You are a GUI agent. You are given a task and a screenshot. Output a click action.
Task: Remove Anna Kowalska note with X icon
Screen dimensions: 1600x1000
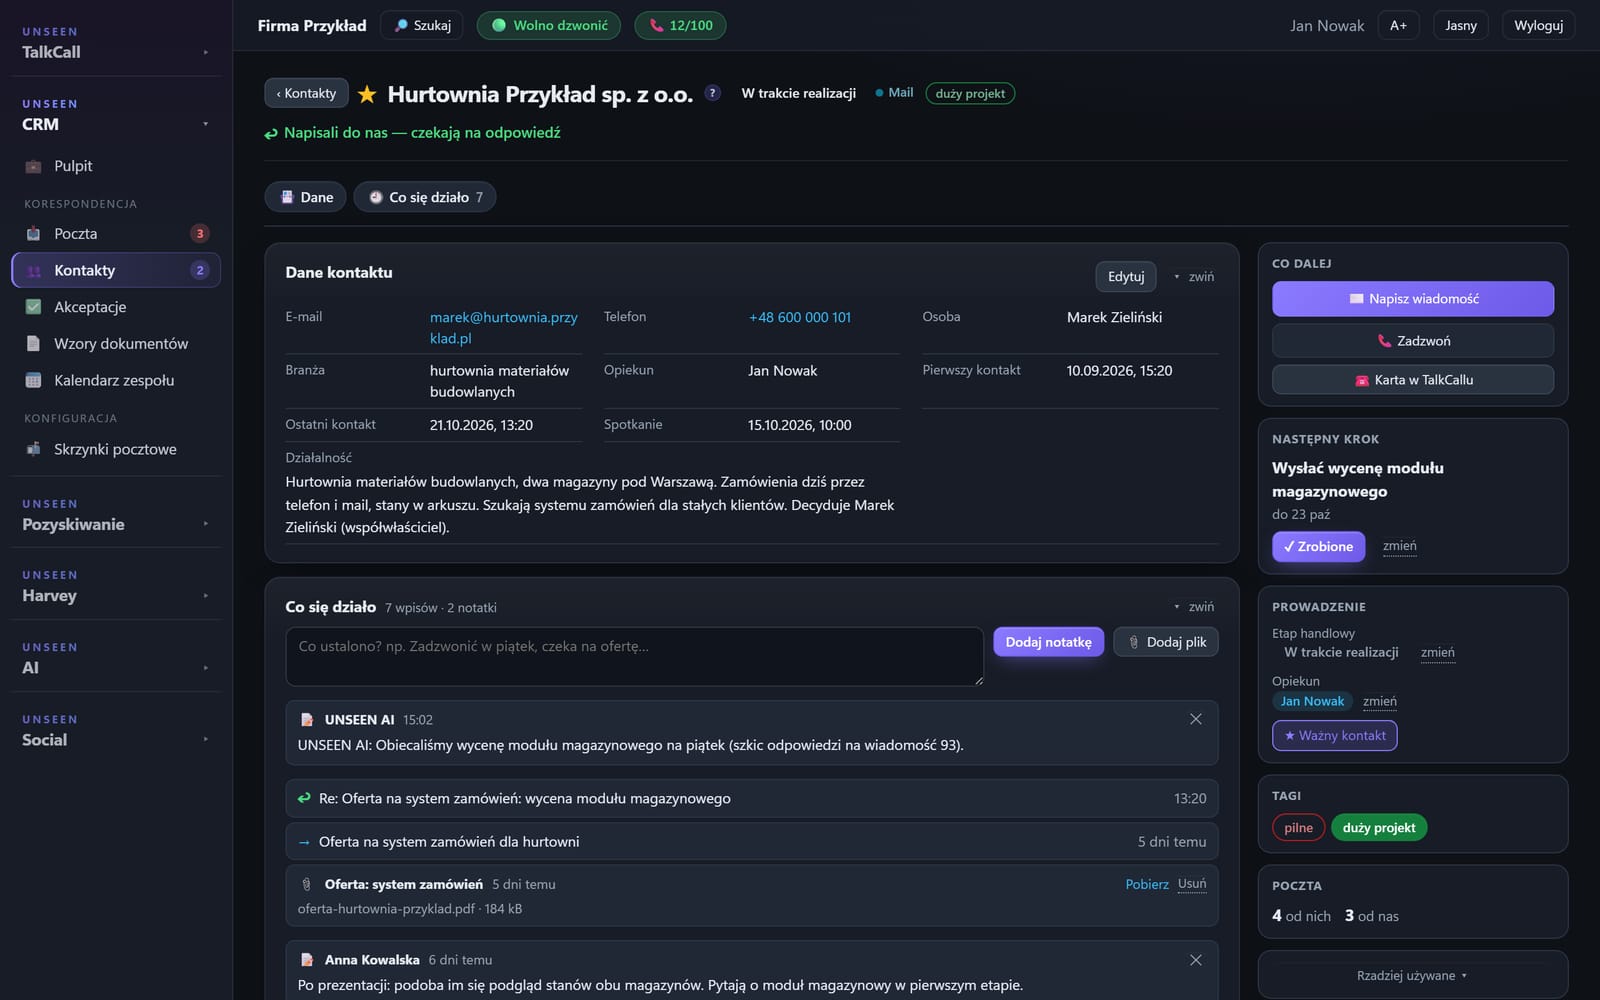pyautogui.click(x=1195, y=960)
